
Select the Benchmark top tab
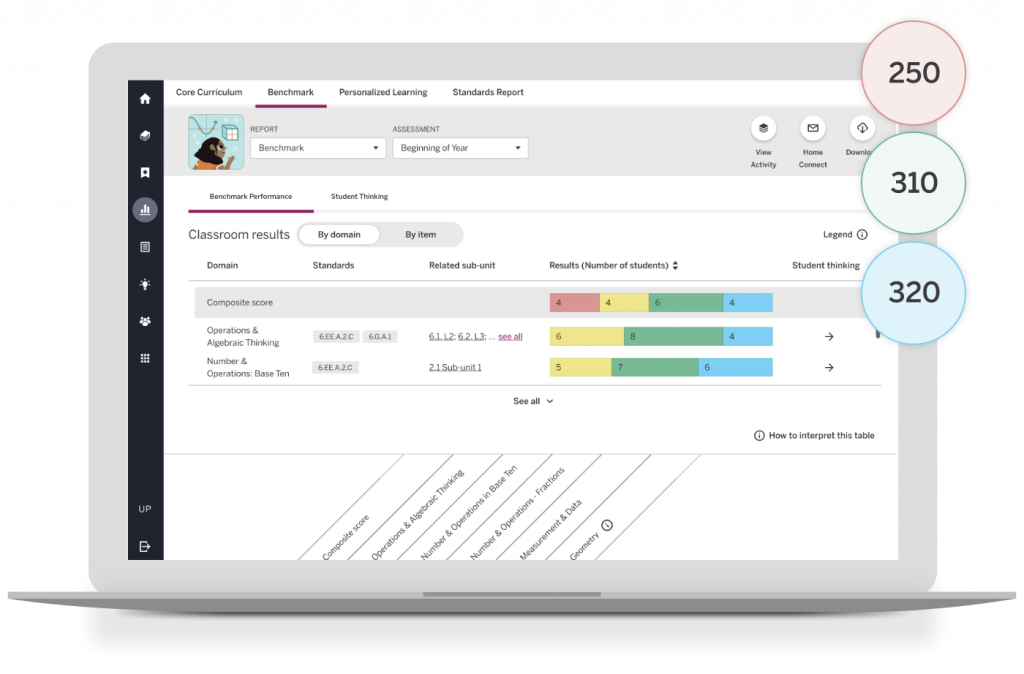tap(291, 92)
